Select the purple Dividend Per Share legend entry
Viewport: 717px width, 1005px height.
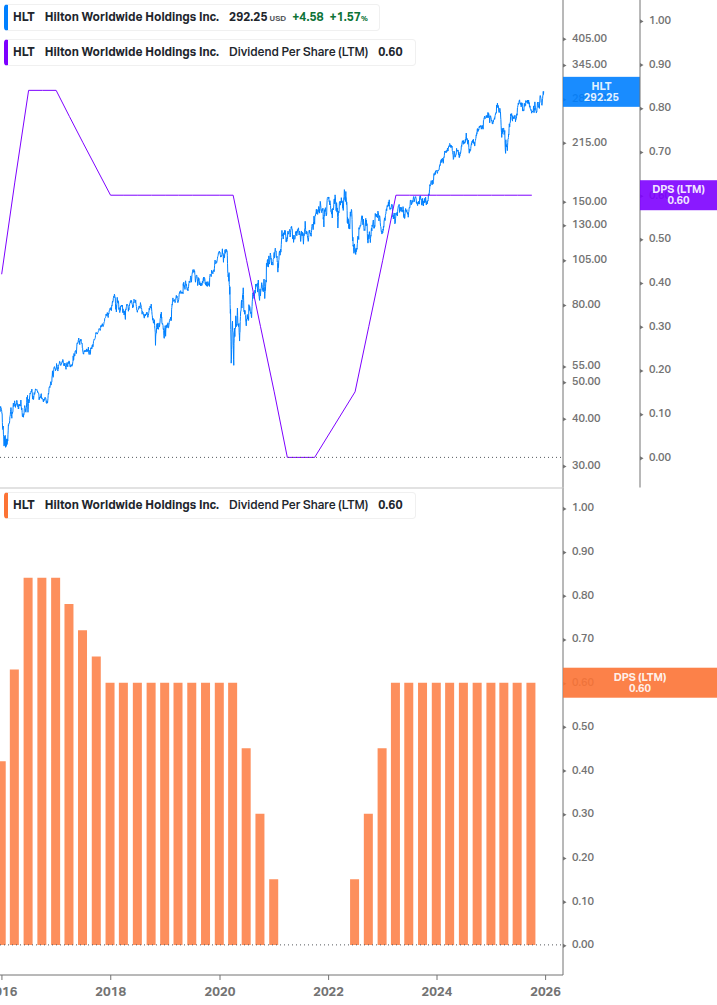pyautogui.click(x=210, y=53)
